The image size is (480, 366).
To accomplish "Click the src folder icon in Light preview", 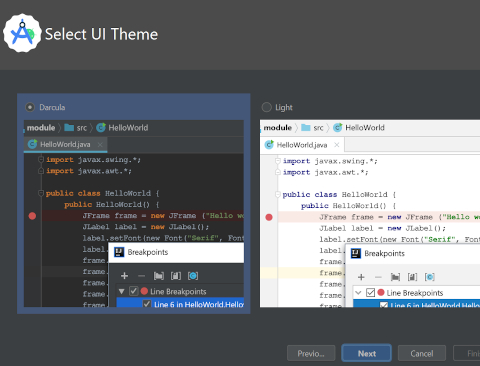I will 306,127.
